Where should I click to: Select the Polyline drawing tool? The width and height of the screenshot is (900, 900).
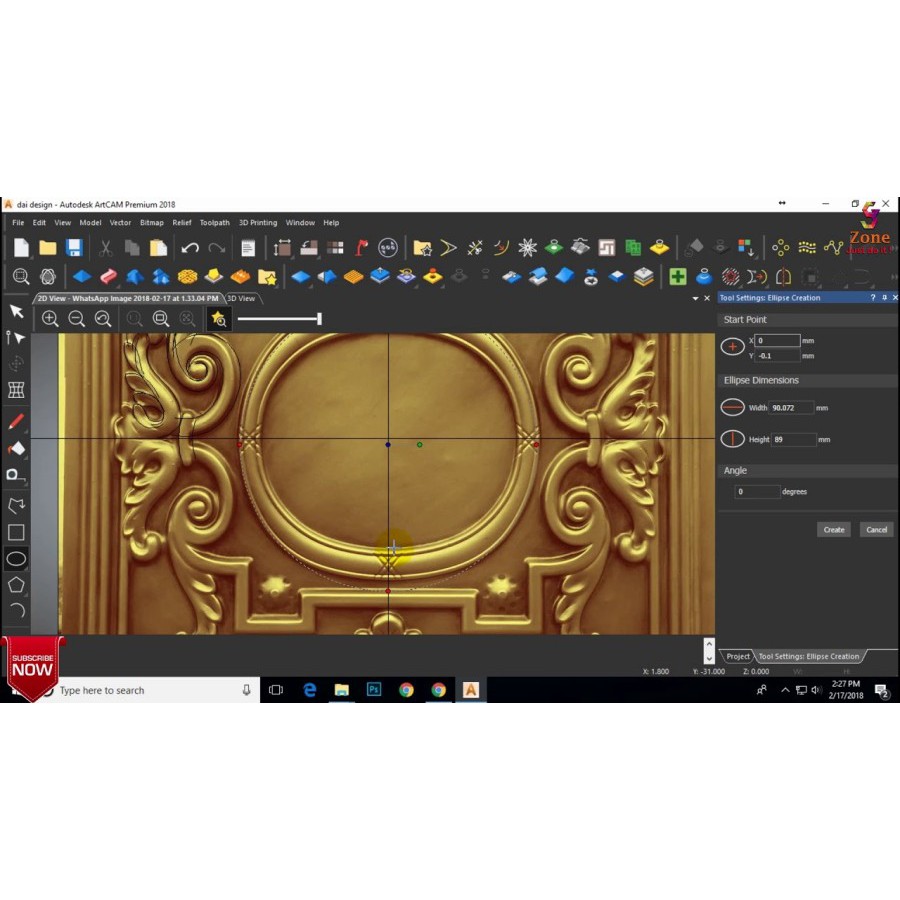[x=16, y=506]
